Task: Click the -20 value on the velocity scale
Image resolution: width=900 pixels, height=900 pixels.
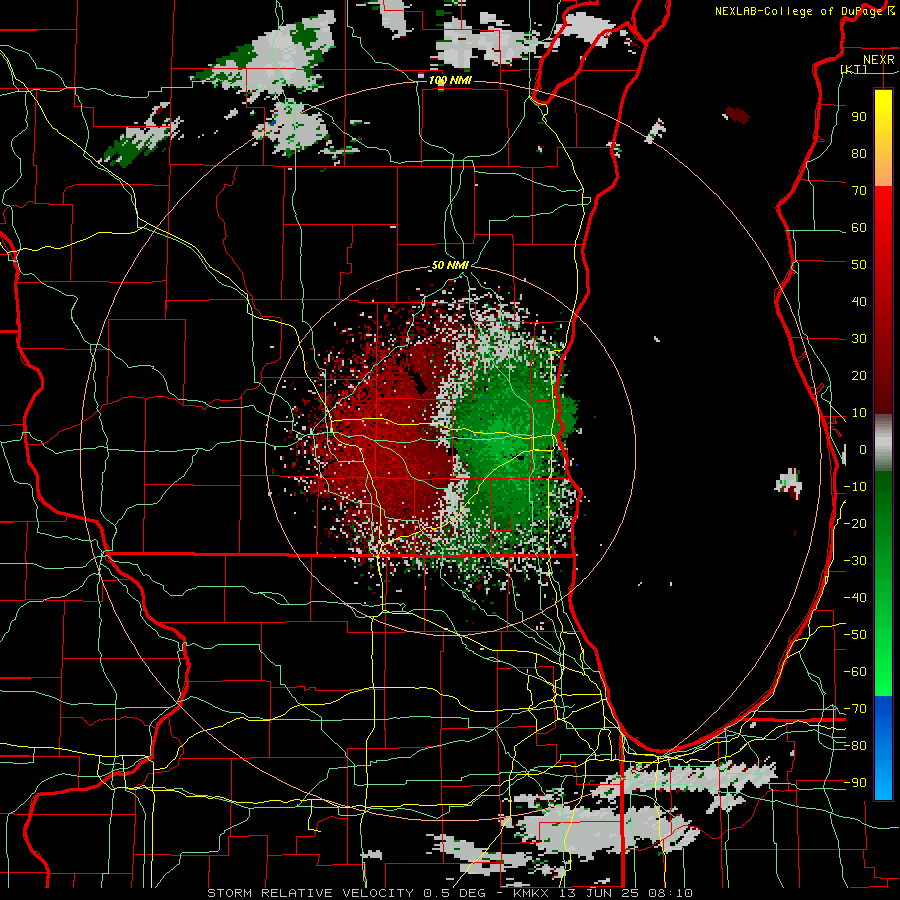Action: 855,523
